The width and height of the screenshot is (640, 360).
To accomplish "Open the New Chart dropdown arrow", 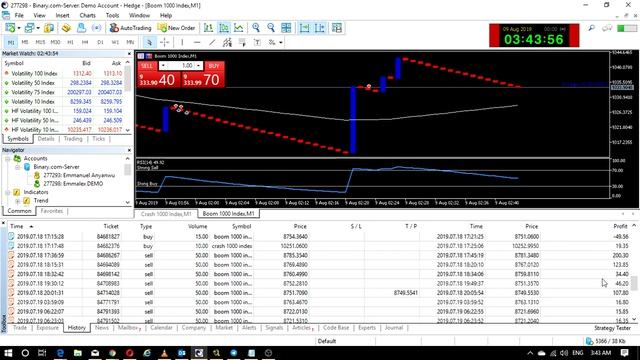I will coord(19,28).
